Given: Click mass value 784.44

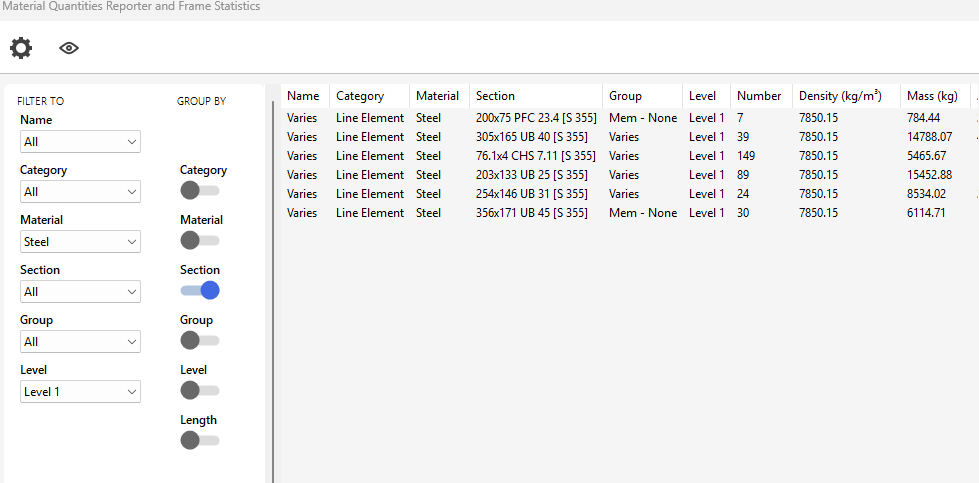Looking at the screenshot, I should (x=923, y=118).
